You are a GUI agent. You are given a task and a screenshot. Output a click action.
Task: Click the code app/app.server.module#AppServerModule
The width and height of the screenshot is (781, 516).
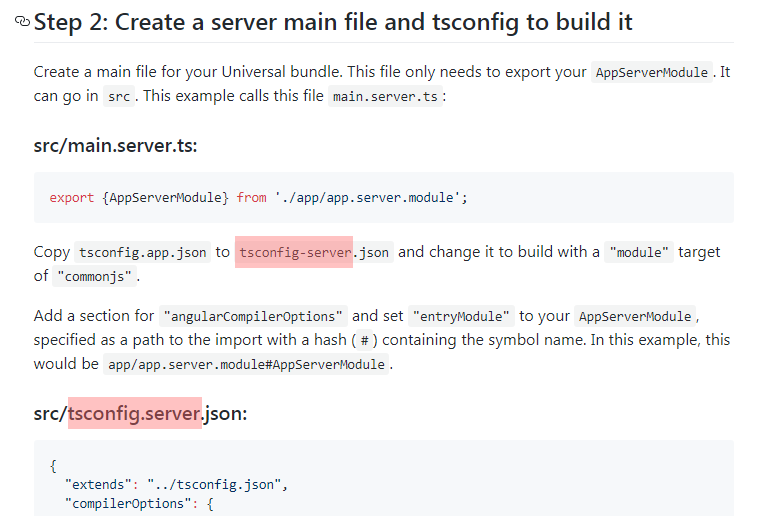click(246, 364)
